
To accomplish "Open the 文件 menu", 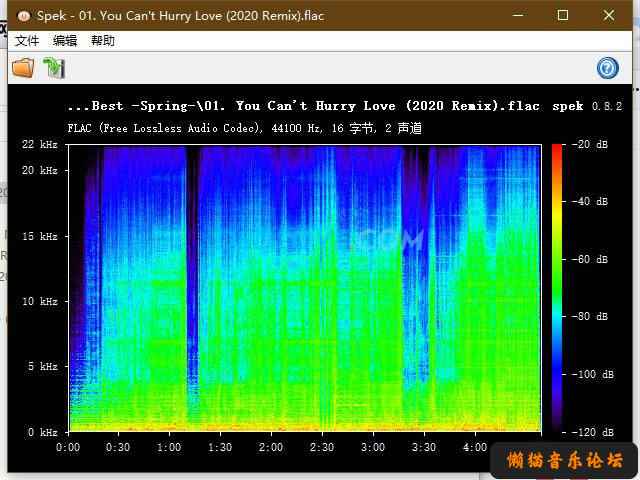I will coord(27,41).
